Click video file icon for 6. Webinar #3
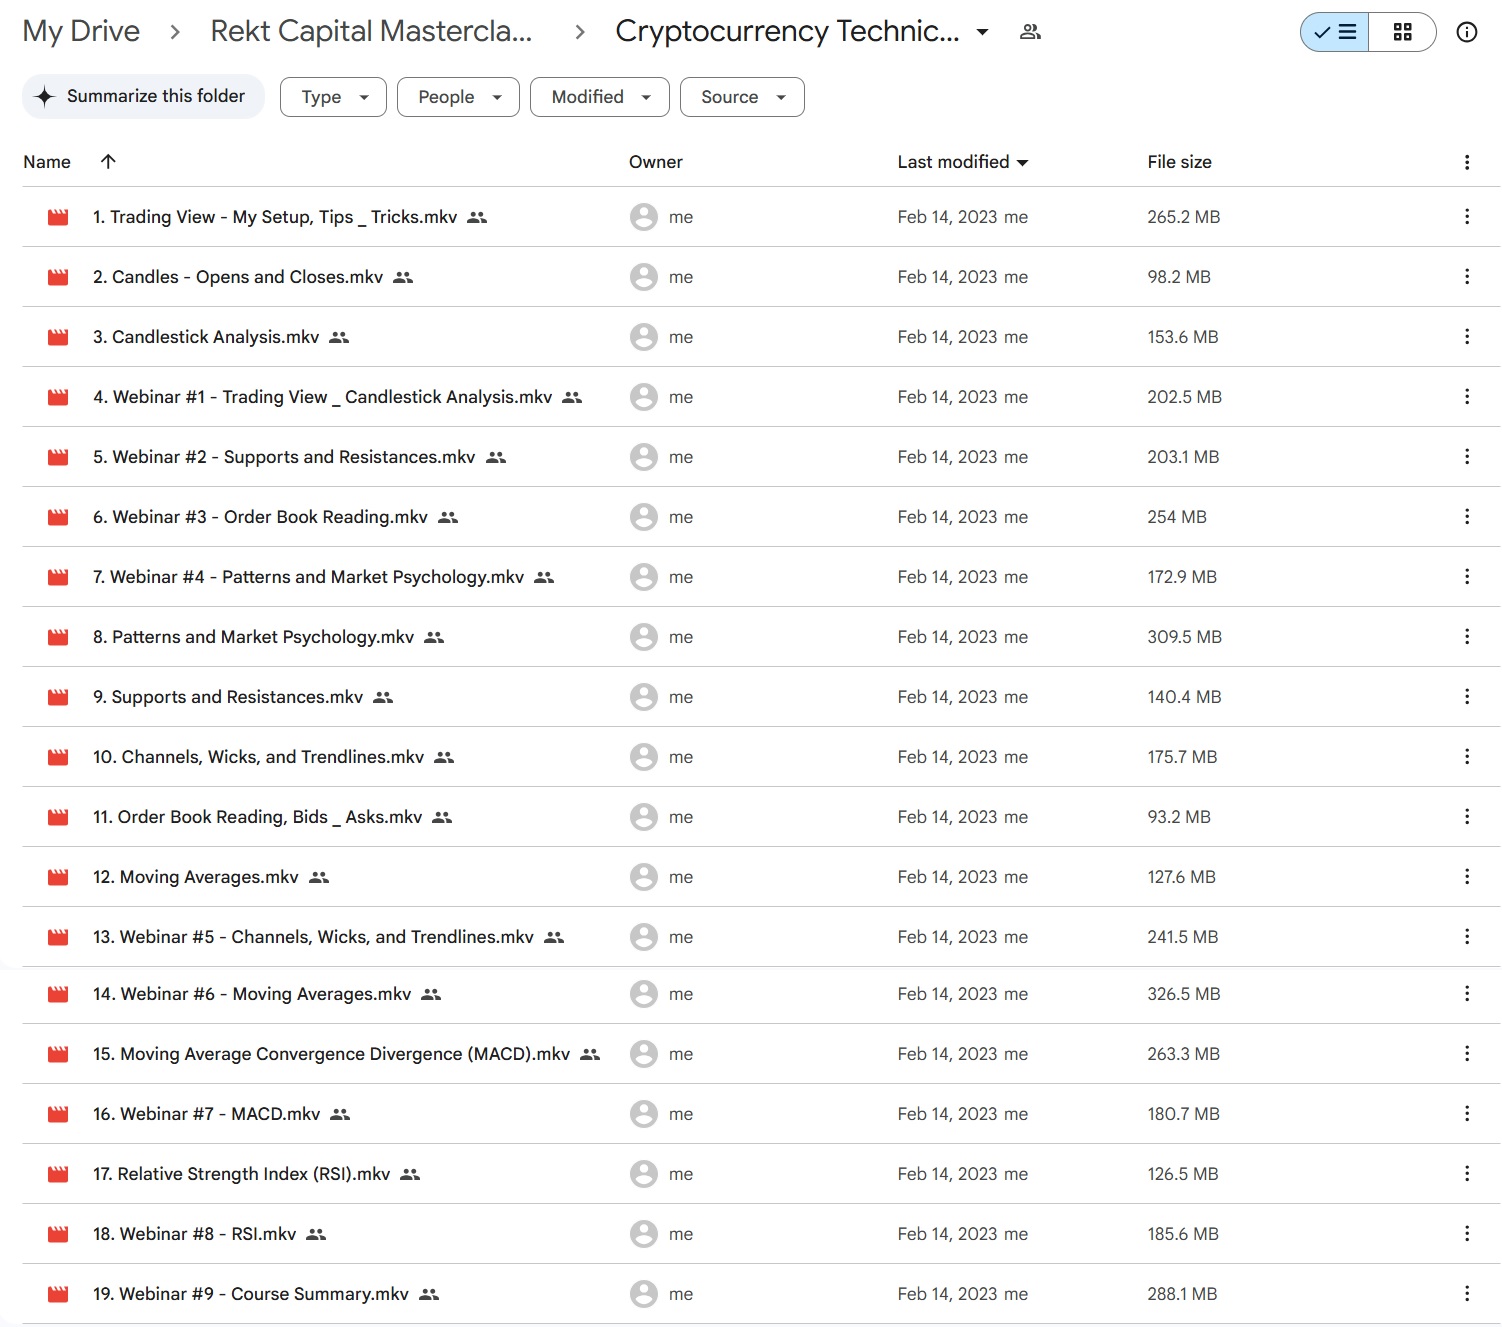This screenshot has width=1502, height=1327. [59, 517]
